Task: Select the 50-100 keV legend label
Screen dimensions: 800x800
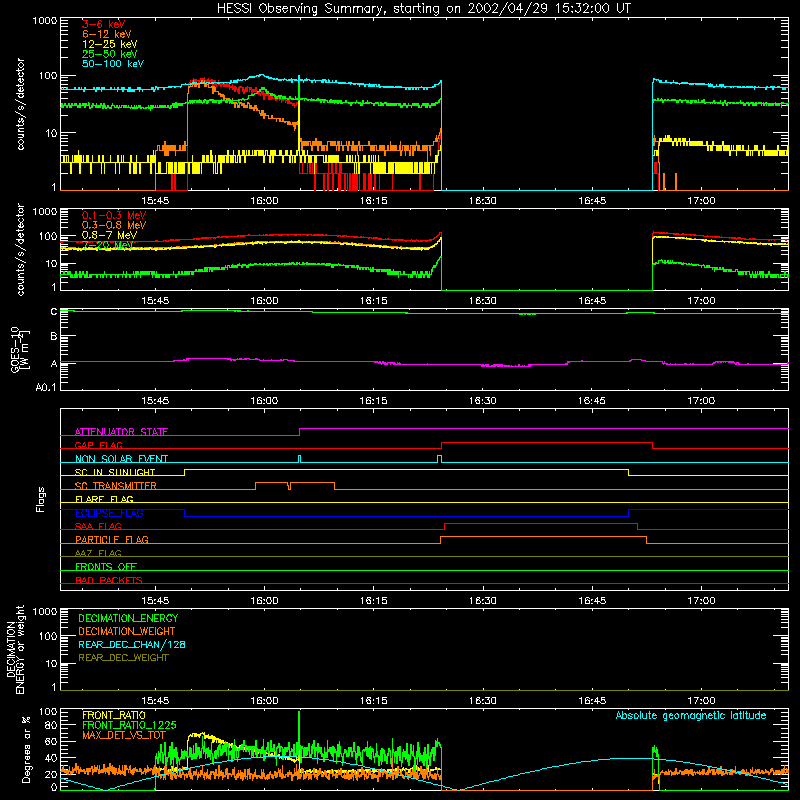Action: (113, 63)
